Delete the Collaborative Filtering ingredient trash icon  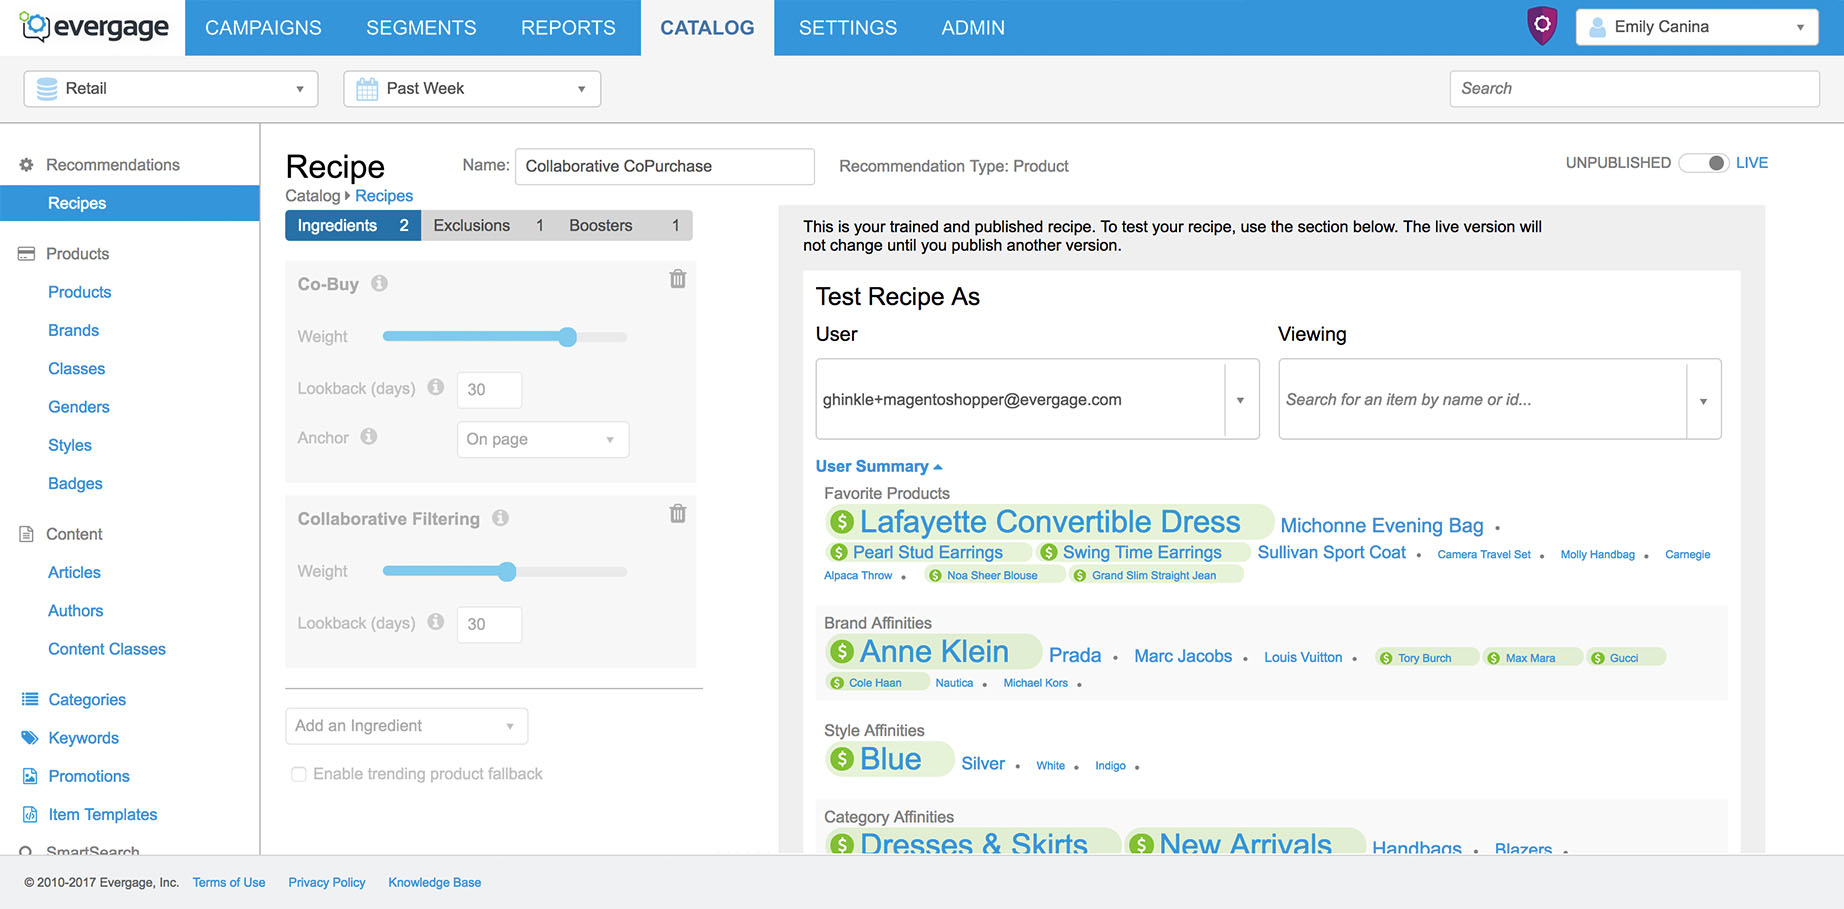tap(678, 514)
